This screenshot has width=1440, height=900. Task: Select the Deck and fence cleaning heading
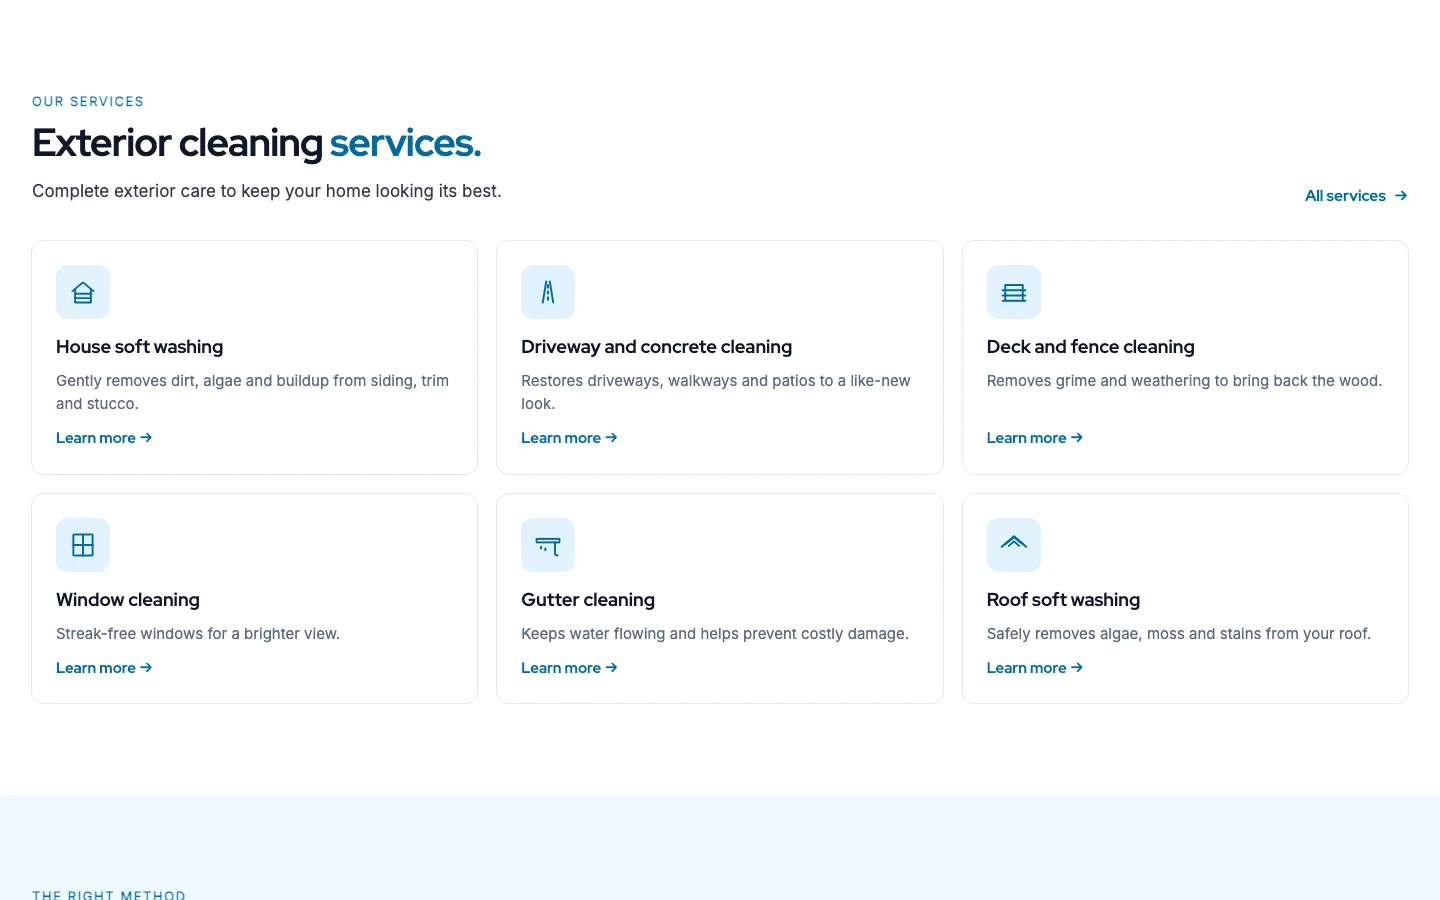tap(1091, 347)
